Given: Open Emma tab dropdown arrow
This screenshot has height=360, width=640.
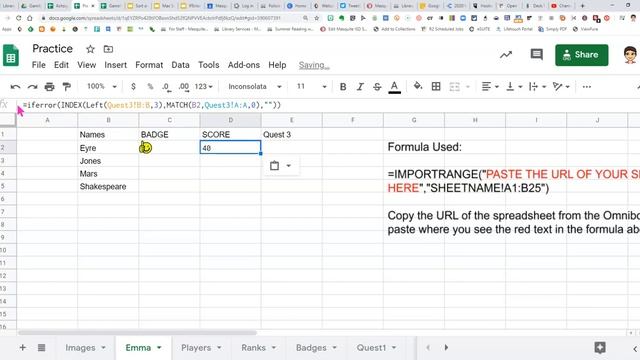Looking at the screenshot, I should click(x=159, y=348).
